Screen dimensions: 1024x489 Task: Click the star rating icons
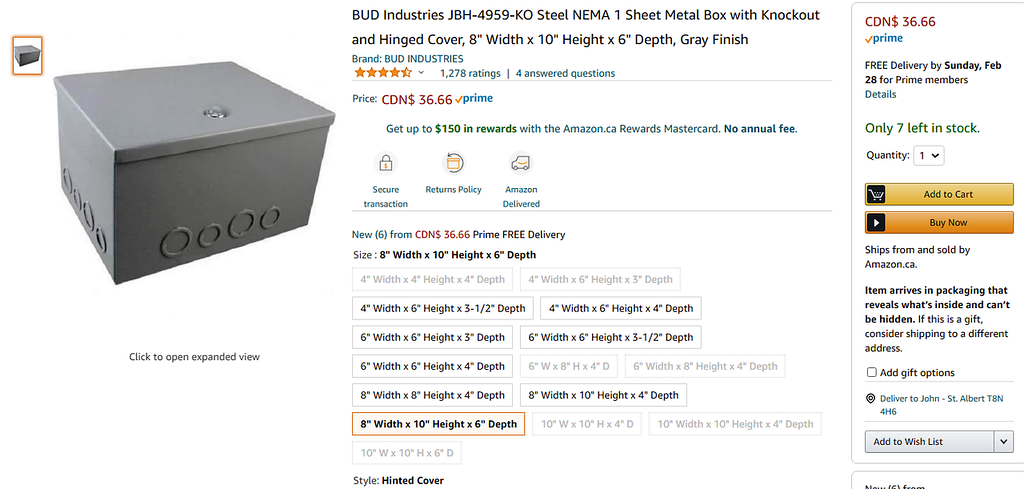(383, 72)
